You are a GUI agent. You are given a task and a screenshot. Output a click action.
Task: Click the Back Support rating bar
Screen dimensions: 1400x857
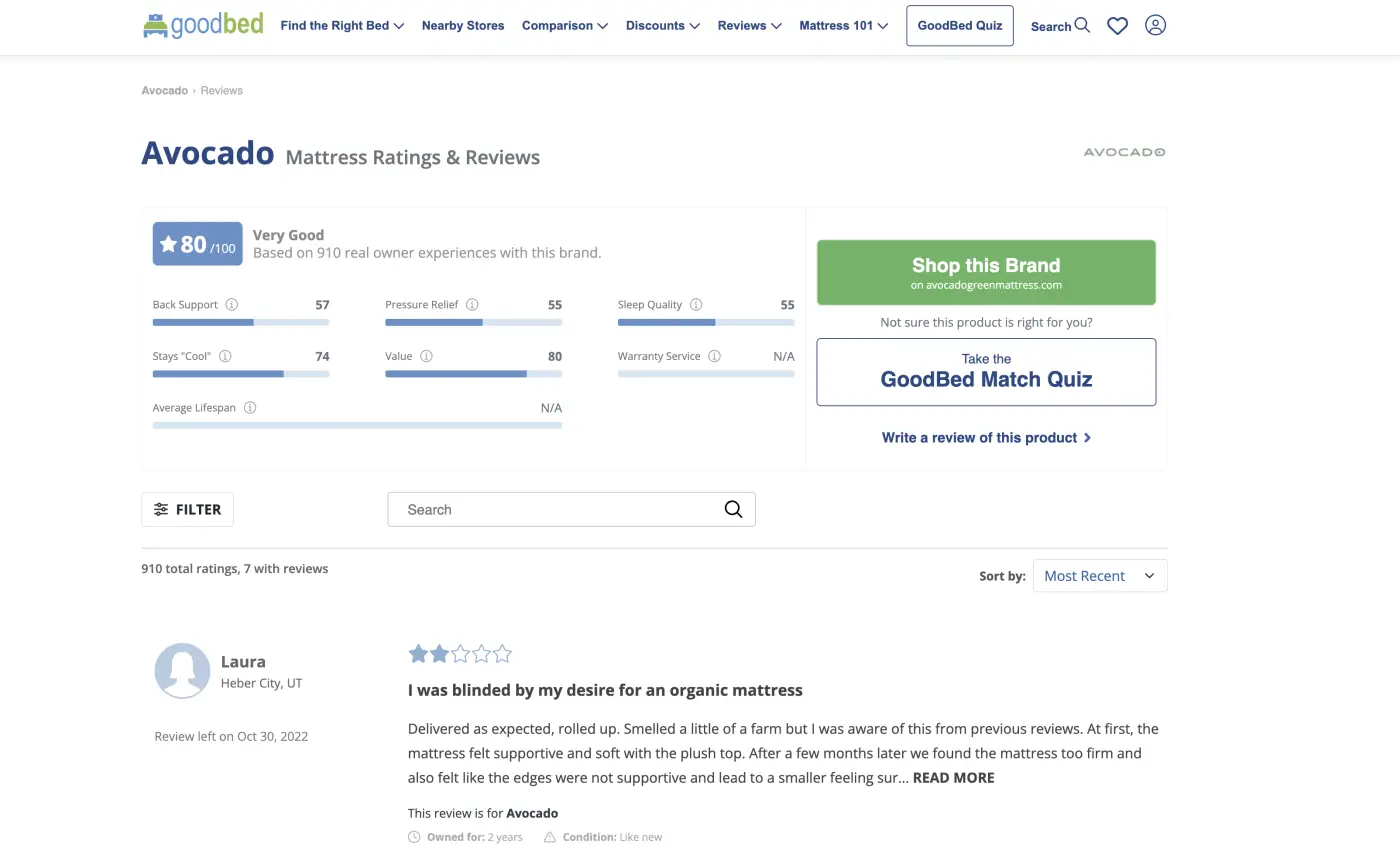[241, 322]
